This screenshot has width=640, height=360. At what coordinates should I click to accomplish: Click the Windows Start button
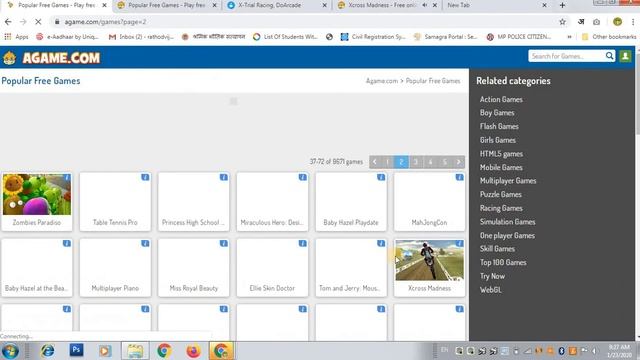pyautogui.click(x=10, y=351)
